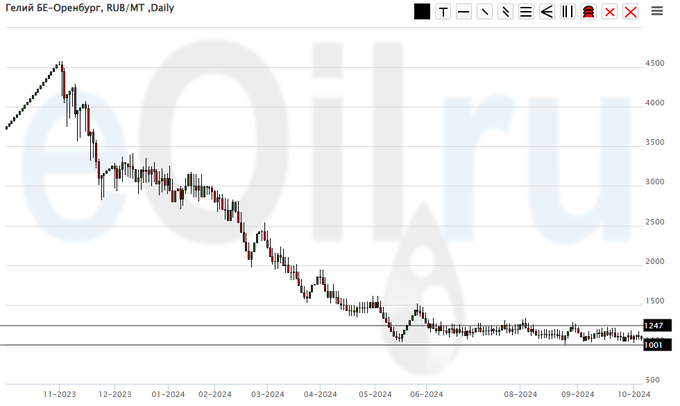Click the 1001 price level label
The width and height of the screenshot is (680, 406).
(x=654, y=345)
